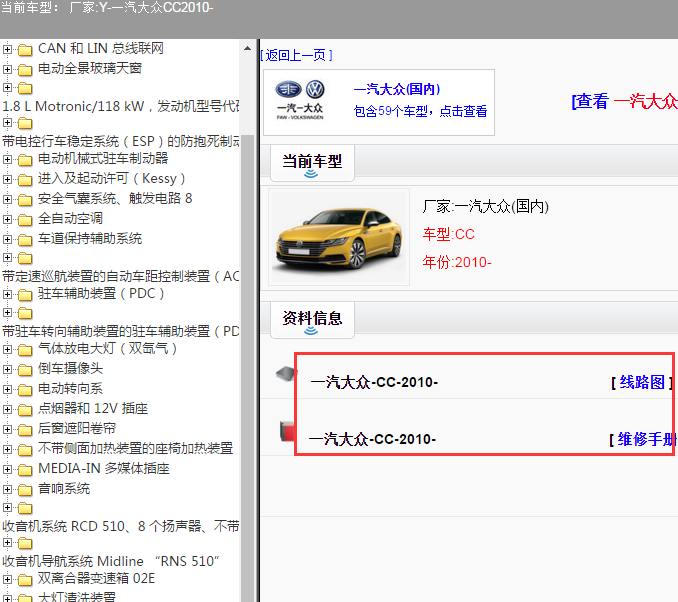Open folder icon for 不带侧面加热装置的座椅加热装置

25,449
